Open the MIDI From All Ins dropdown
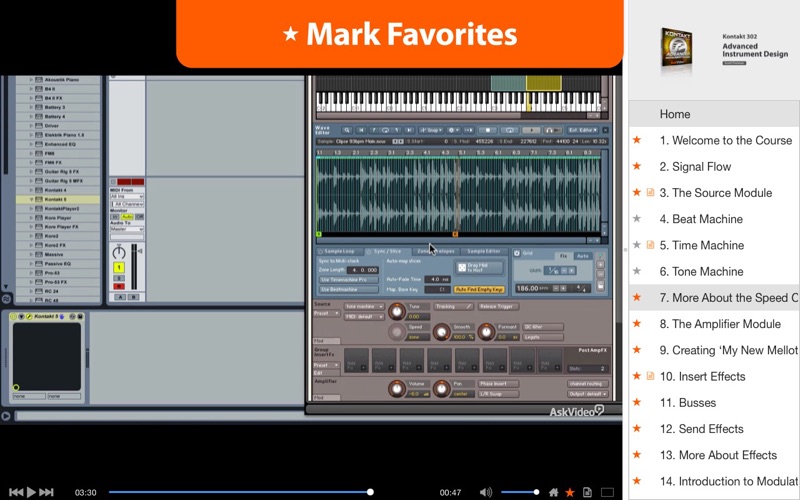800x500 pixels. tap(127, 196)
